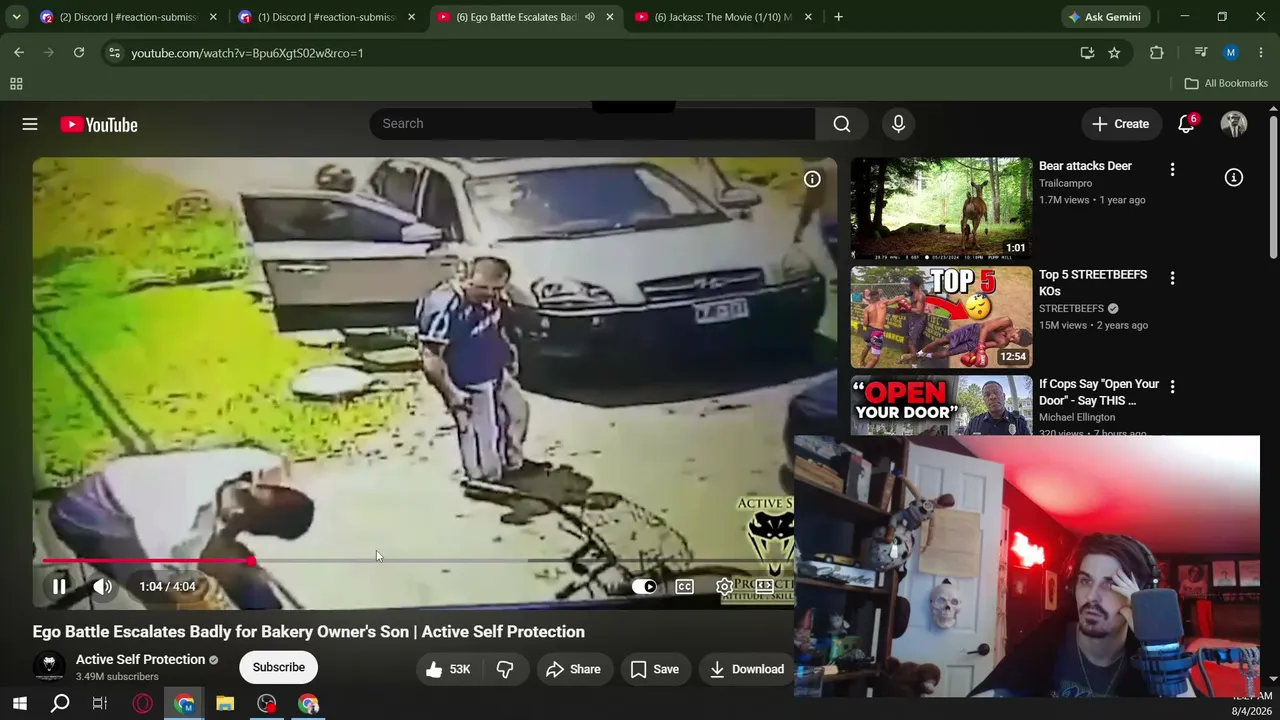Reload the current page
The height and width of the screenshot is (720, 1280).
(x=79, y=53)
